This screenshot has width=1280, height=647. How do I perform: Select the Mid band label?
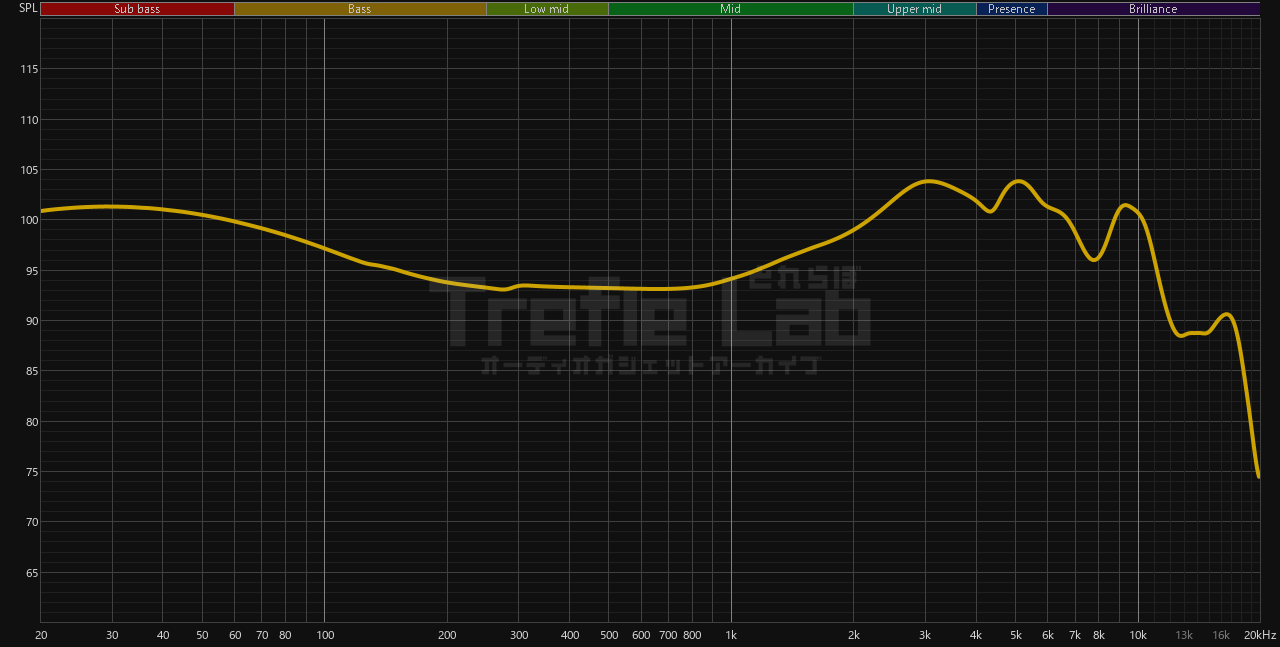[731, 9]
